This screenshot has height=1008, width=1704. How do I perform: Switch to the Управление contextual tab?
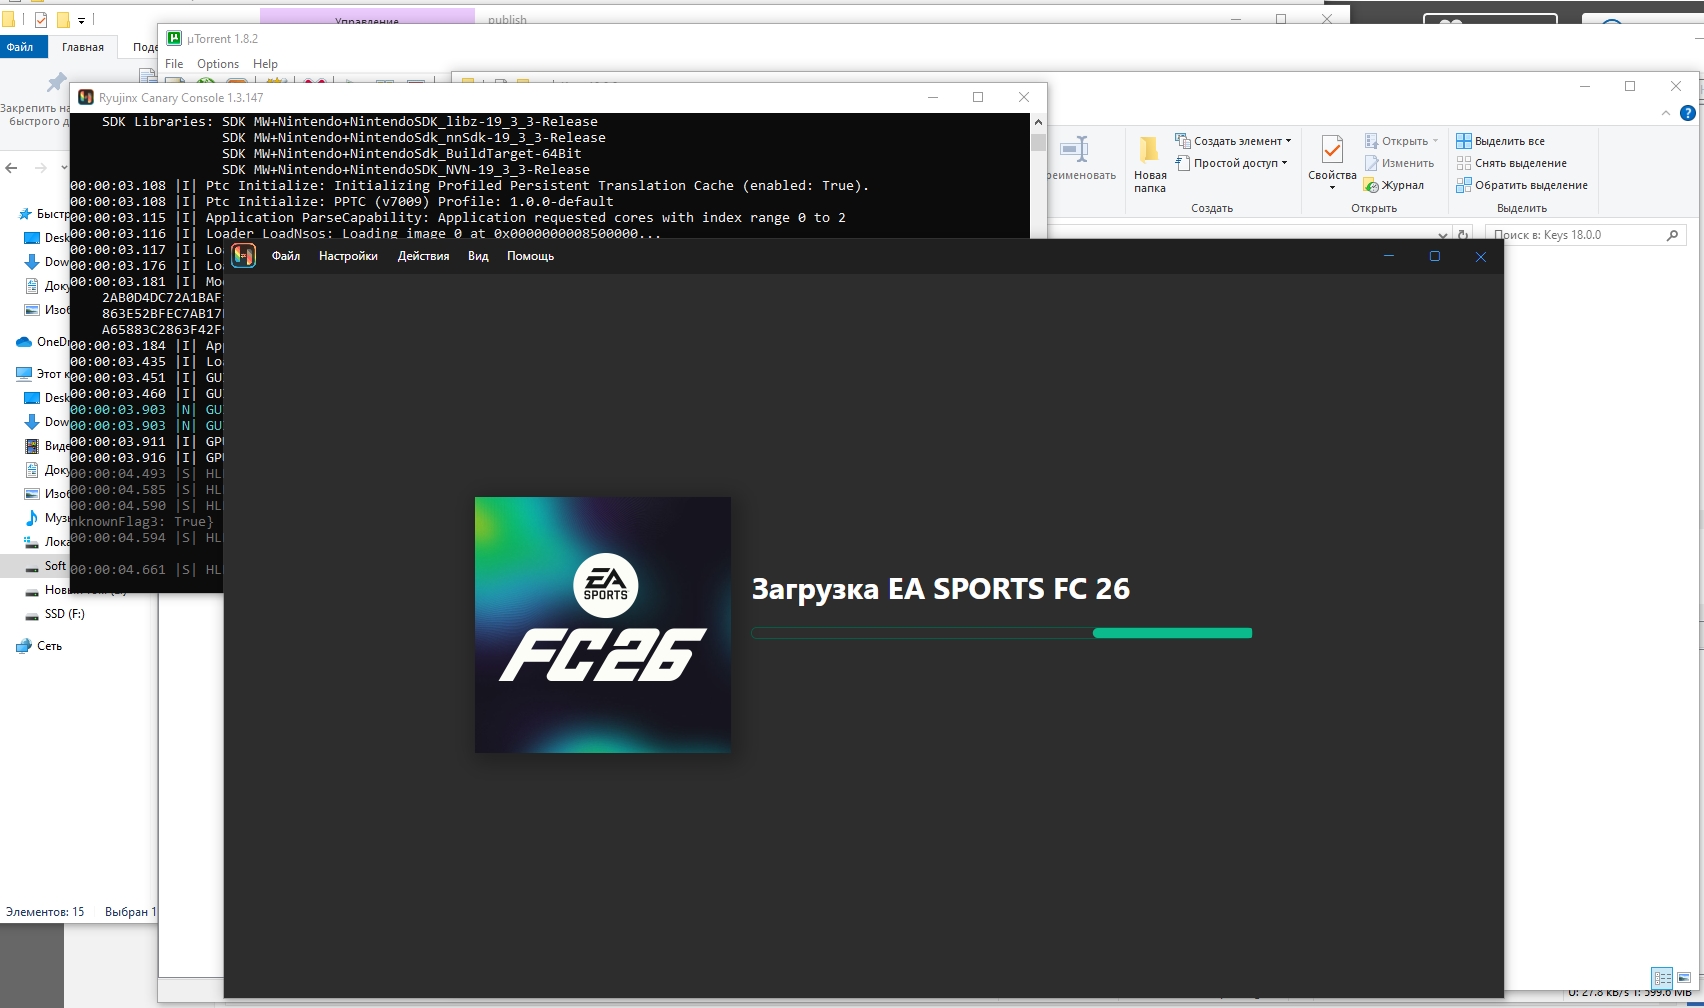[367, 19]
